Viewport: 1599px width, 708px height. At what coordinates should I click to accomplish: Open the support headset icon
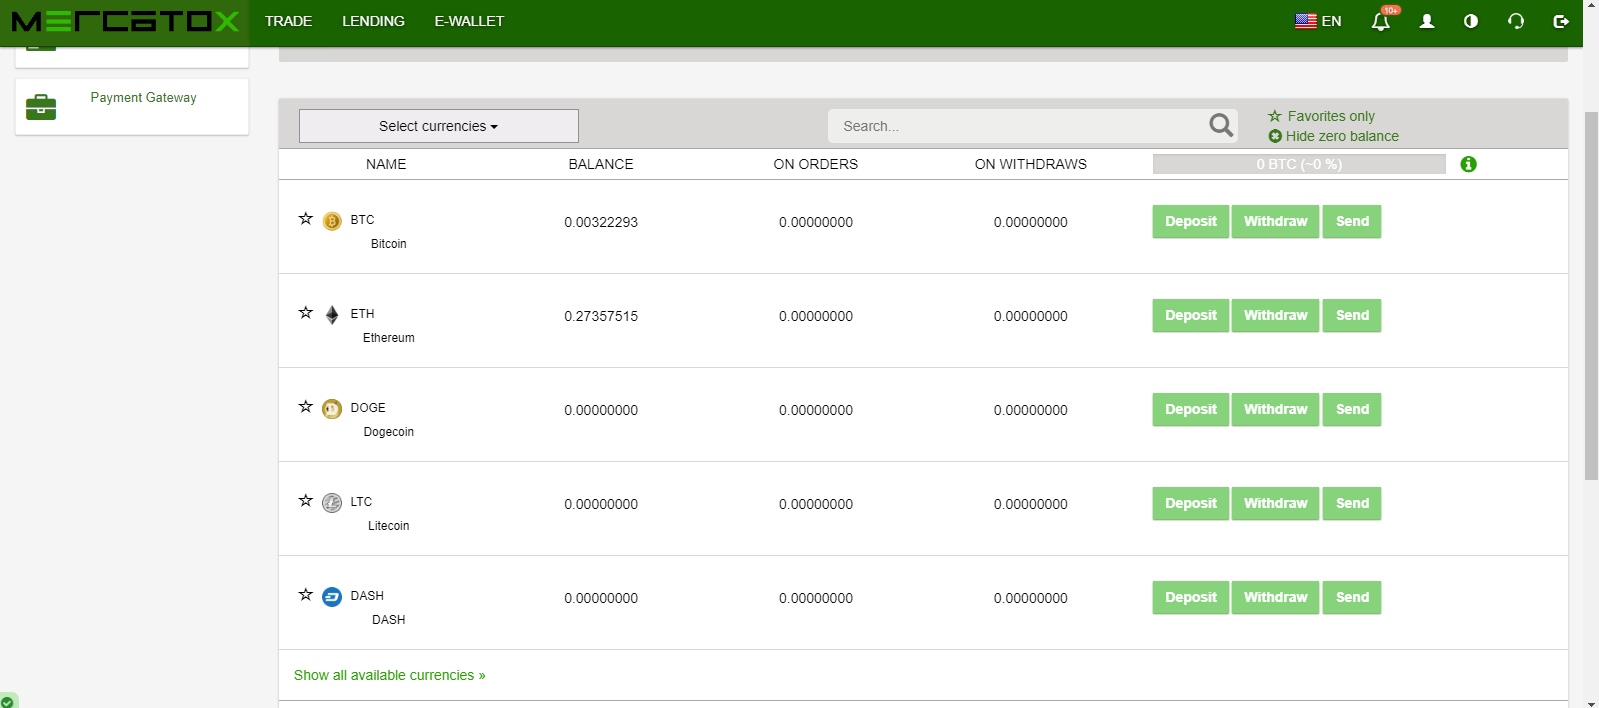pyautogui.click(x=1516, y=21)
